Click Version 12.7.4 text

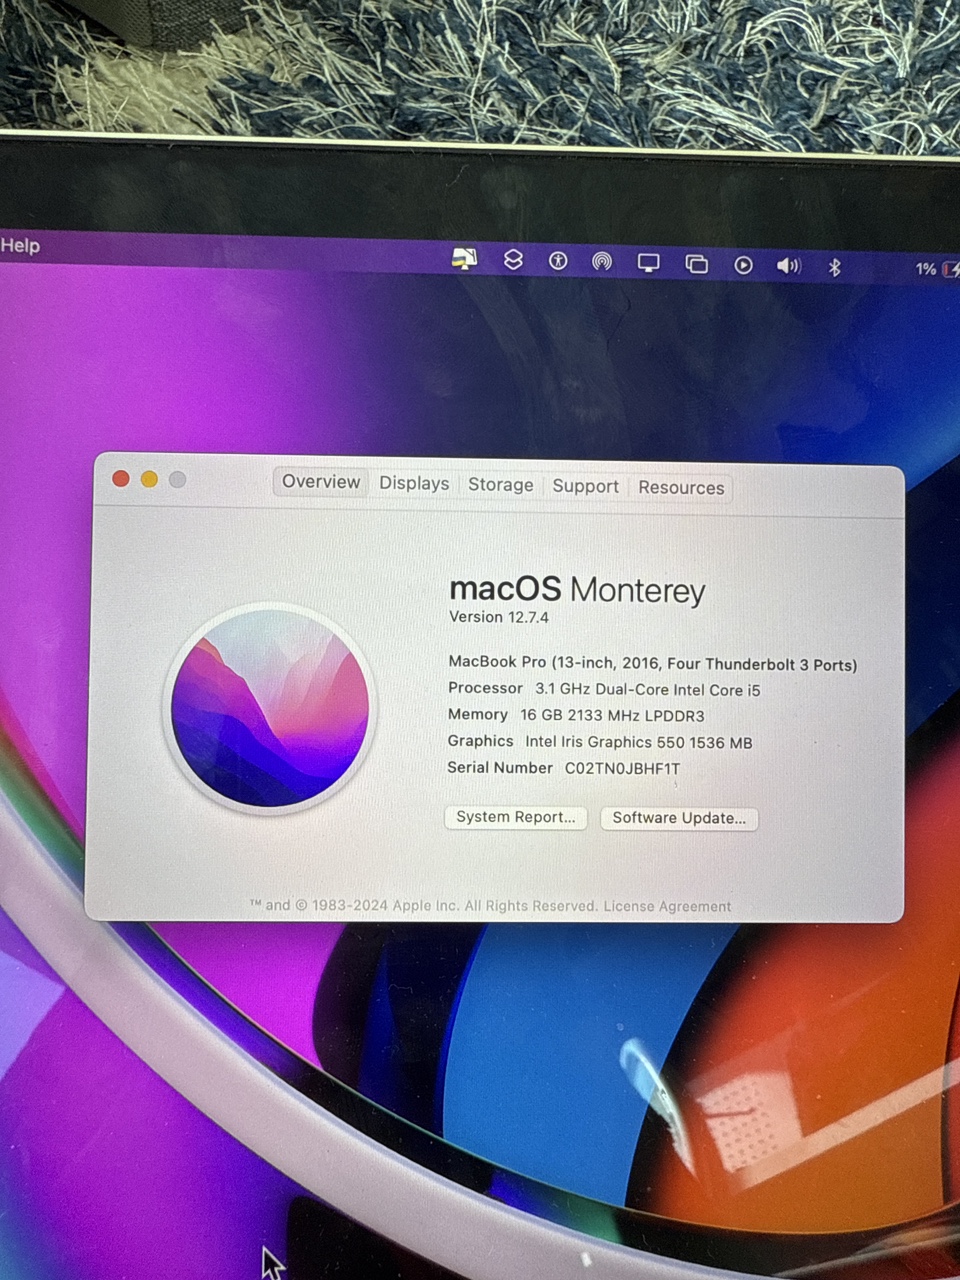pyautogui.click(x=499, y=617)
